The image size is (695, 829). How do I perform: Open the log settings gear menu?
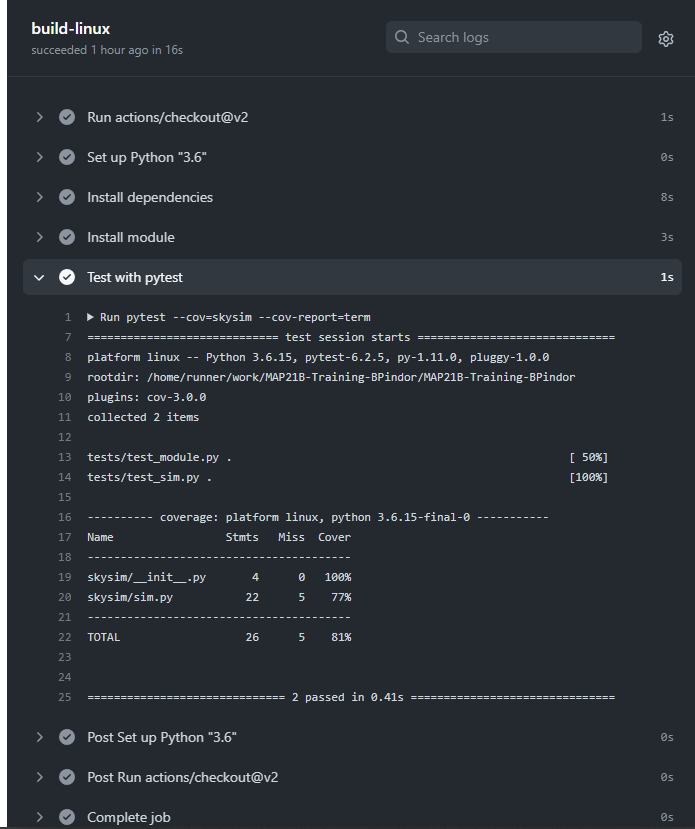click(666, 38)
